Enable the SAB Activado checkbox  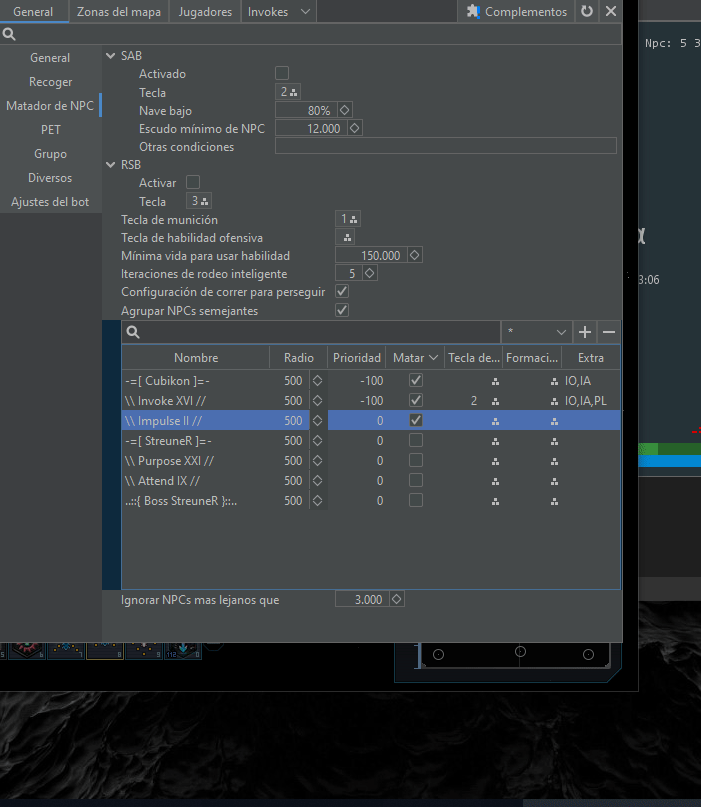[282, 73]
